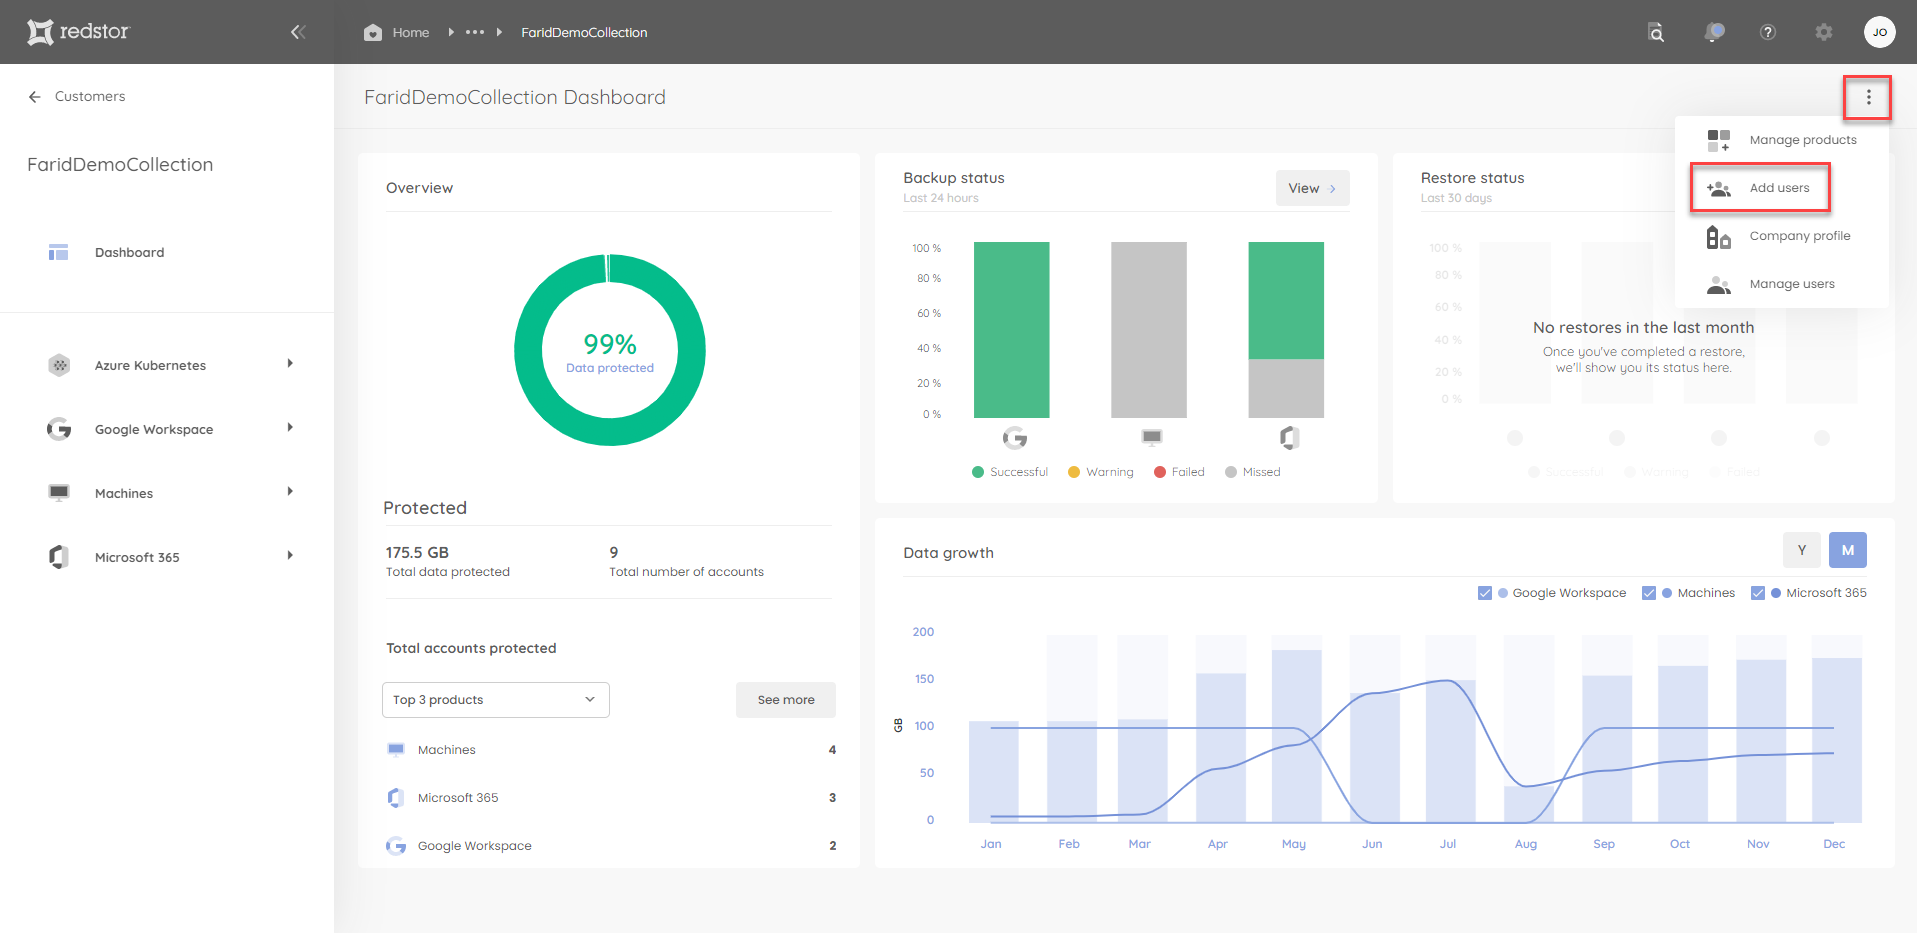Image resolution: width=1917 pixels, height=933 pixels.
Task: Click the Azure Kubernetes icon in sidebar
Action: (59, 365)
